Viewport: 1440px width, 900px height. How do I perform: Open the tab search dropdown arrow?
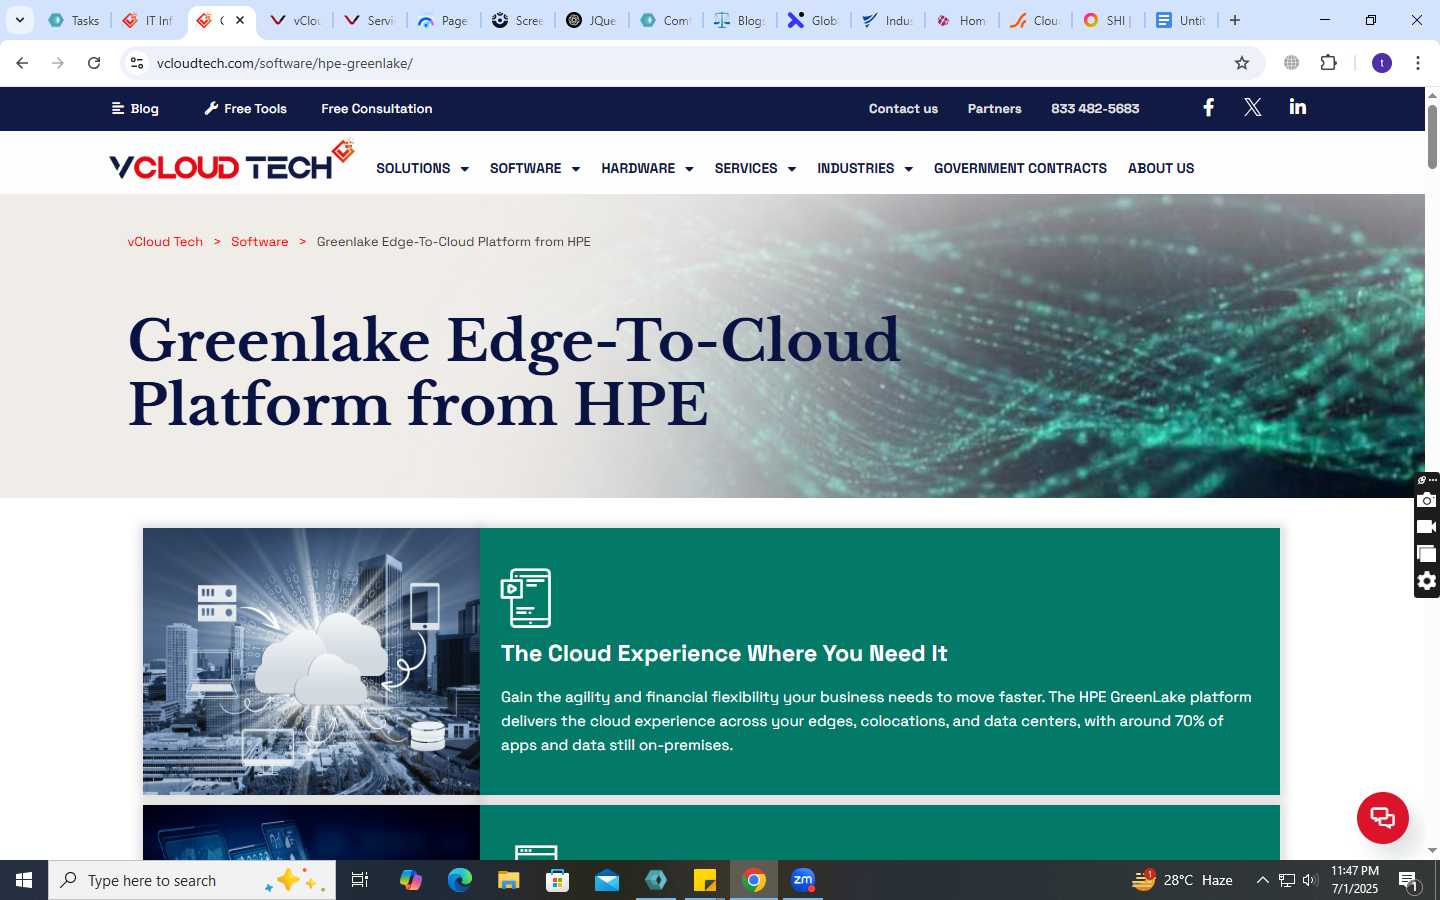click(x=19, y=20)
